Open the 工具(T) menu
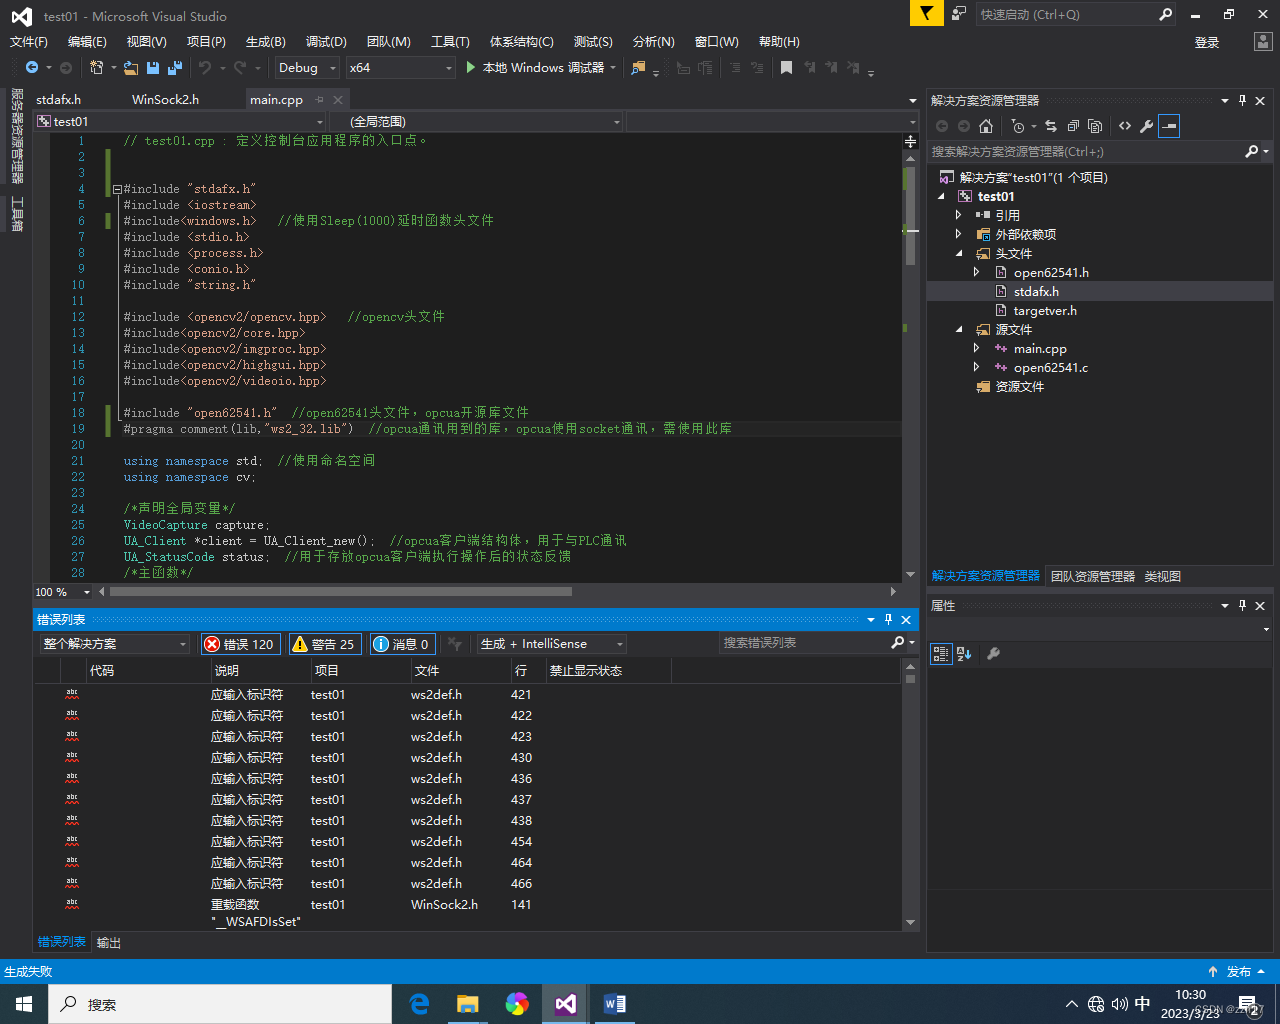The width and height of the screenshot is (1280, 1024). click(450, 42)
